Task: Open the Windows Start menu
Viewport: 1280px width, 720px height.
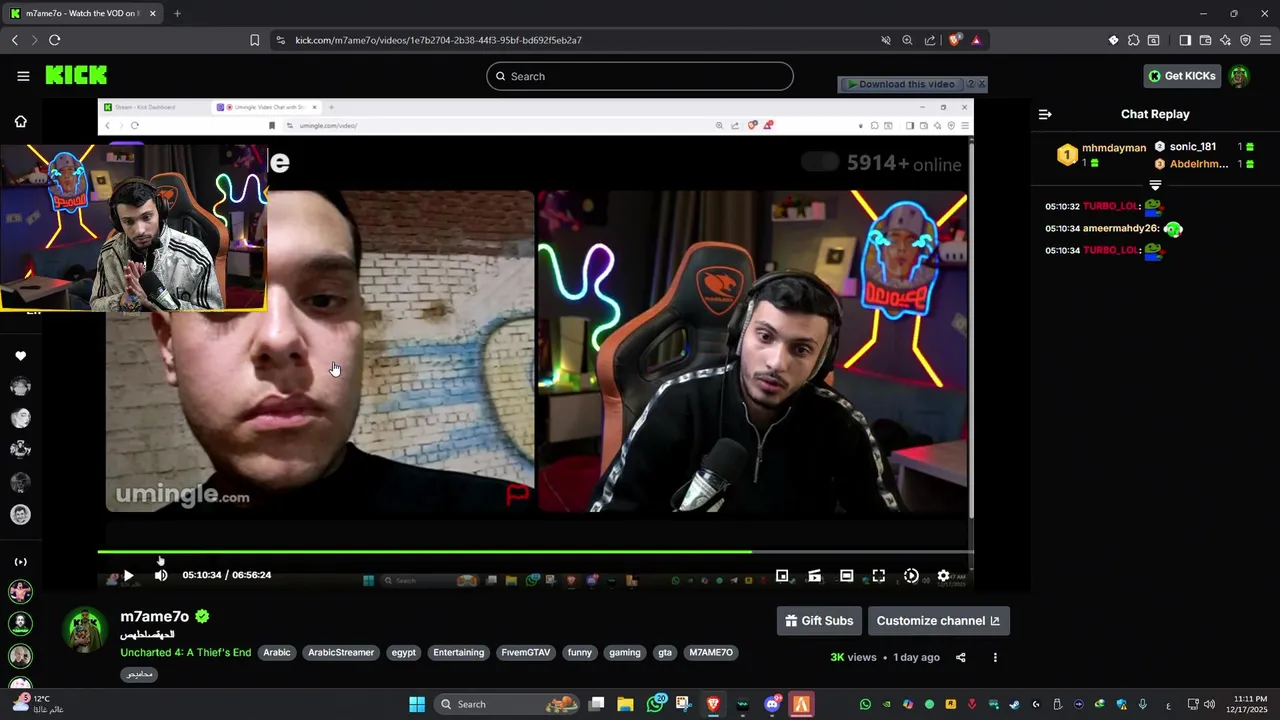Action: (417, 704)
